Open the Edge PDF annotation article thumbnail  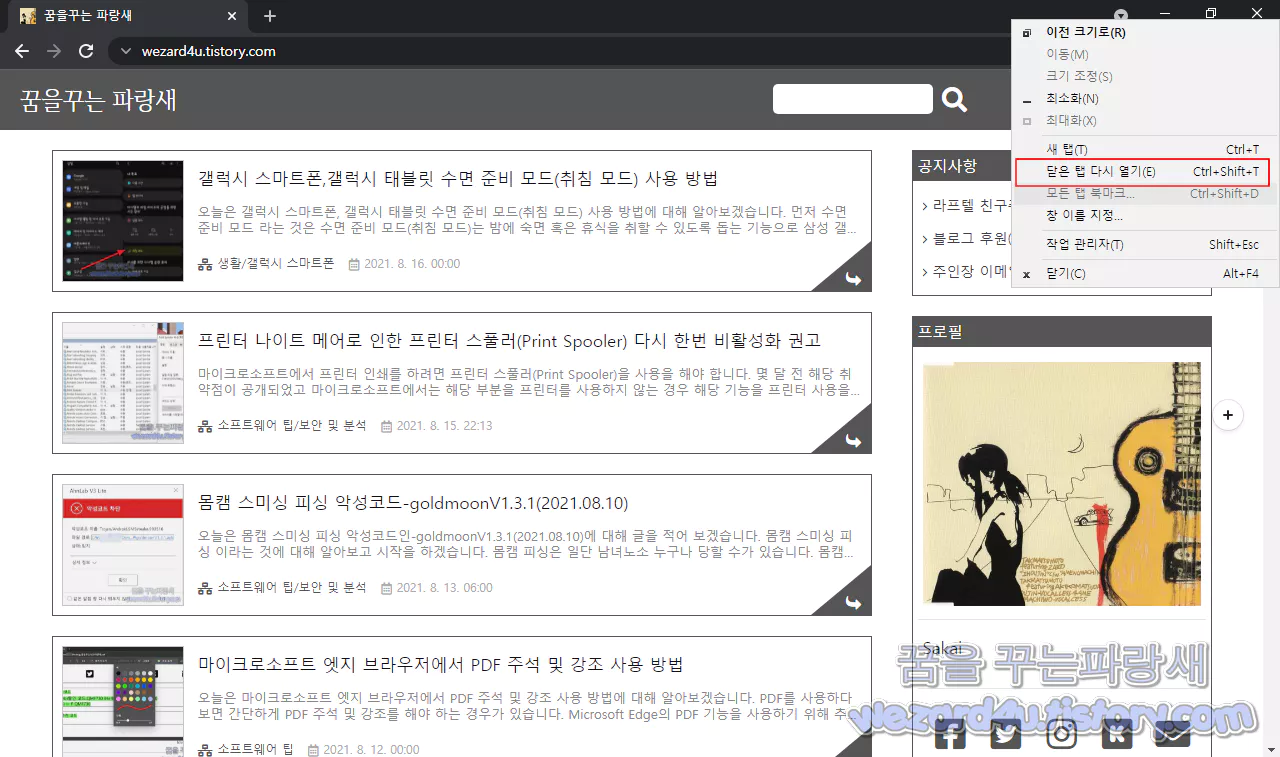(123, 701)
